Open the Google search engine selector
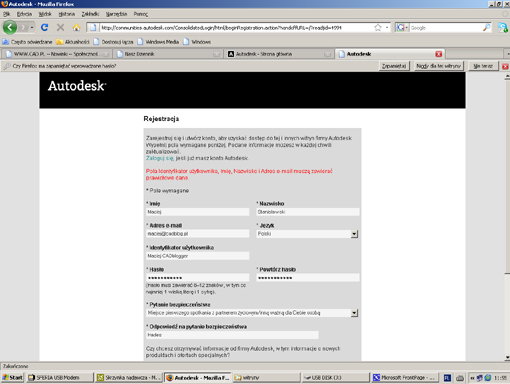Image resolution: width=510 pixels, height=384 pixels. pyautogui.click(x=402, y=28)
